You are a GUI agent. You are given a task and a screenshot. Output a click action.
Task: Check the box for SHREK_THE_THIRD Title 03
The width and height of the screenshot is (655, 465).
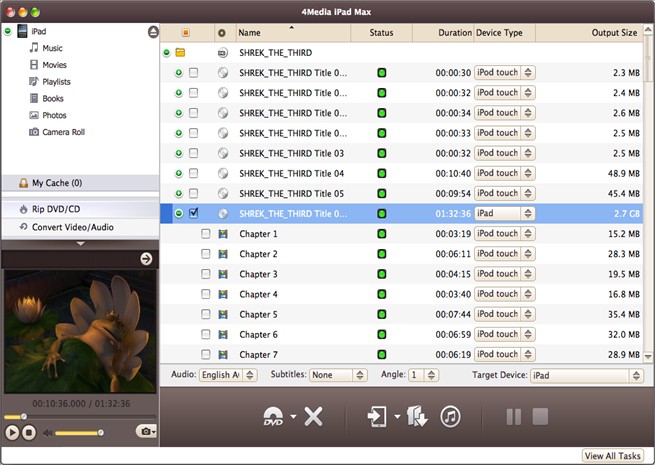[193, 153]
